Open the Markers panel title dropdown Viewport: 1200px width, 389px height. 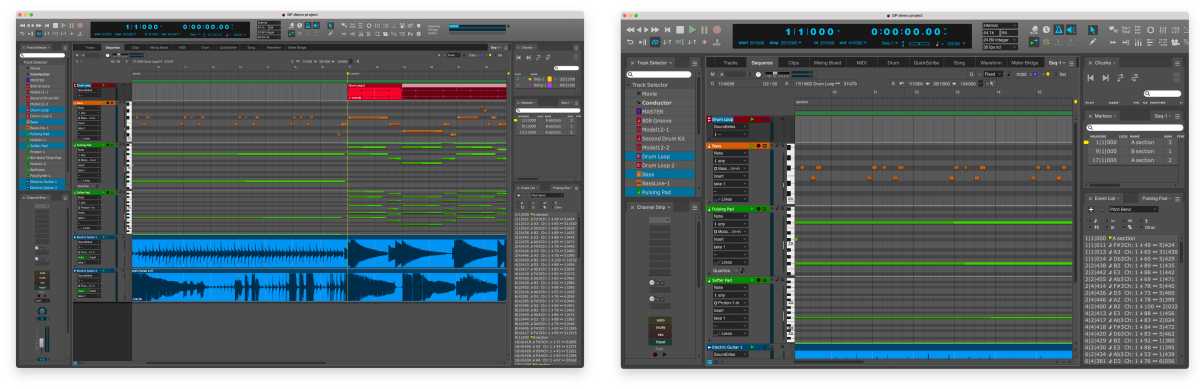click(x=1104, y=116)
